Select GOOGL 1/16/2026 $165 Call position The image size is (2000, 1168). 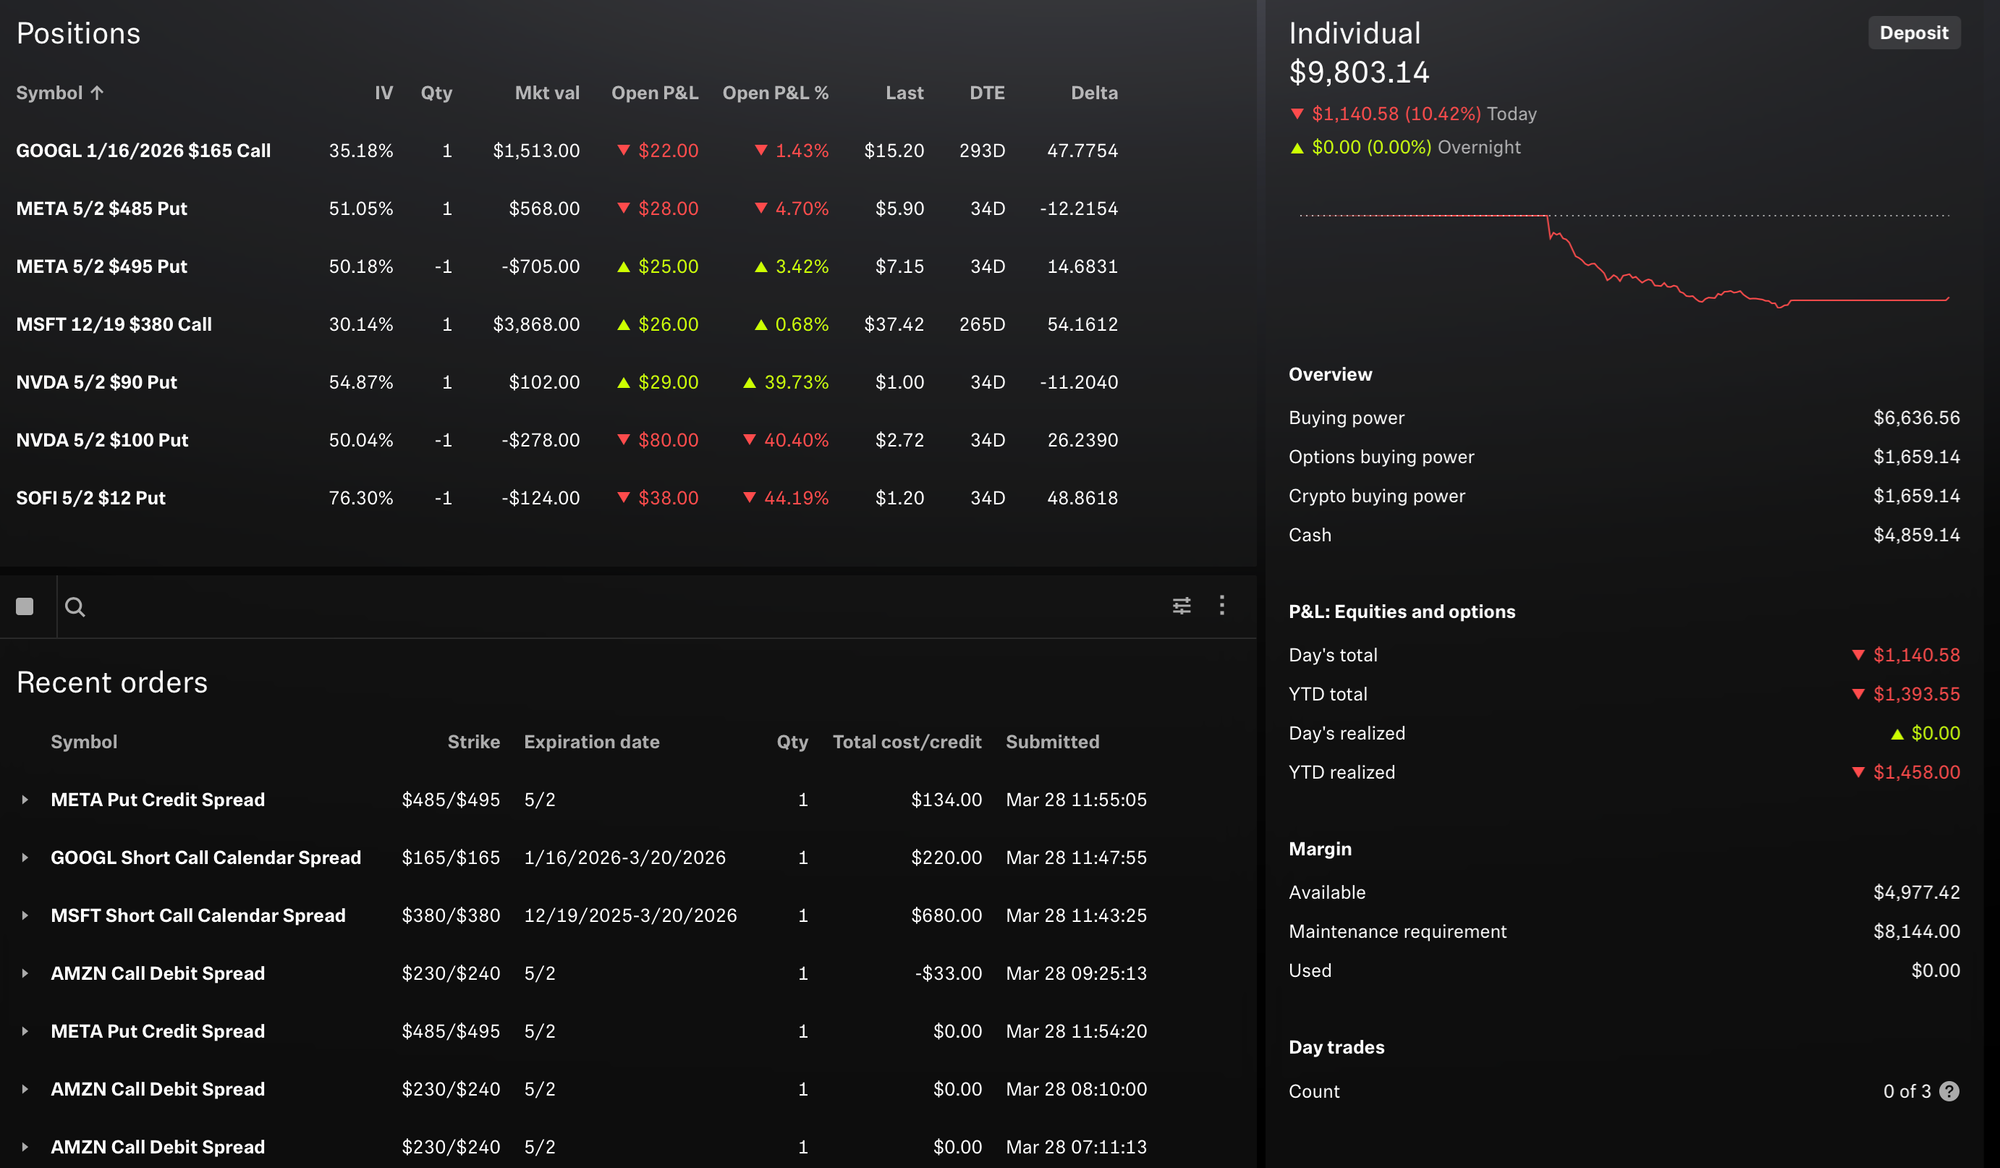click(x=143, y=151)
